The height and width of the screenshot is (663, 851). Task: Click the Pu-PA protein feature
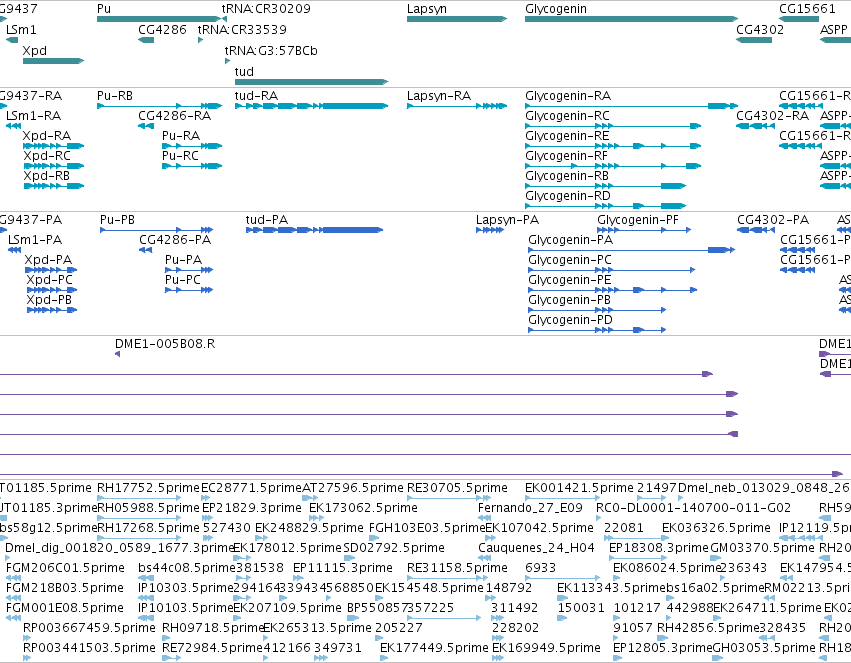[189, 270]
